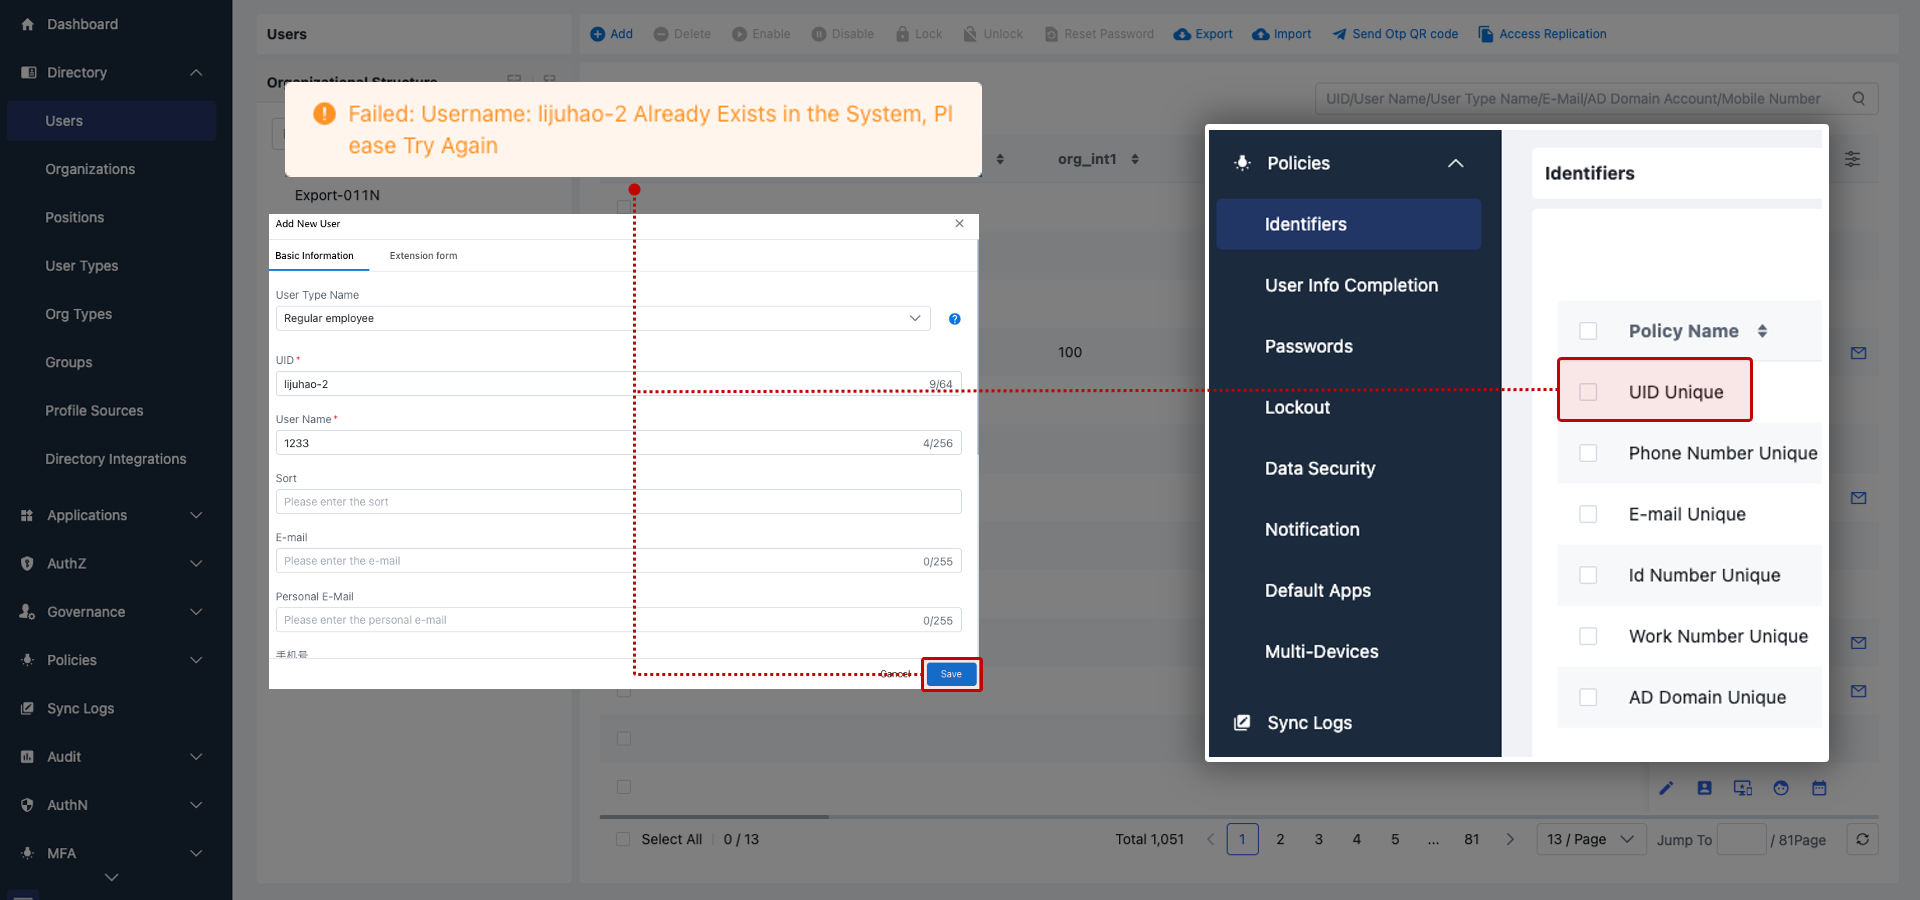
Task: Check the UID Unique policy checkbox
Action: [x=1588, y=392]
